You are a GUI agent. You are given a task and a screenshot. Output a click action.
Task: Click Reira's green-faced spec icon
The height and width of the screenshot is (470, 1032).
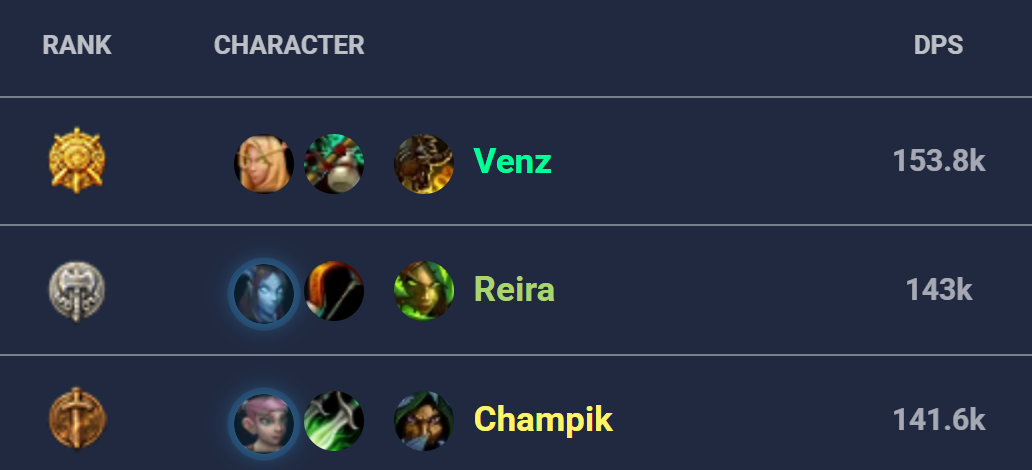point(424,291)
